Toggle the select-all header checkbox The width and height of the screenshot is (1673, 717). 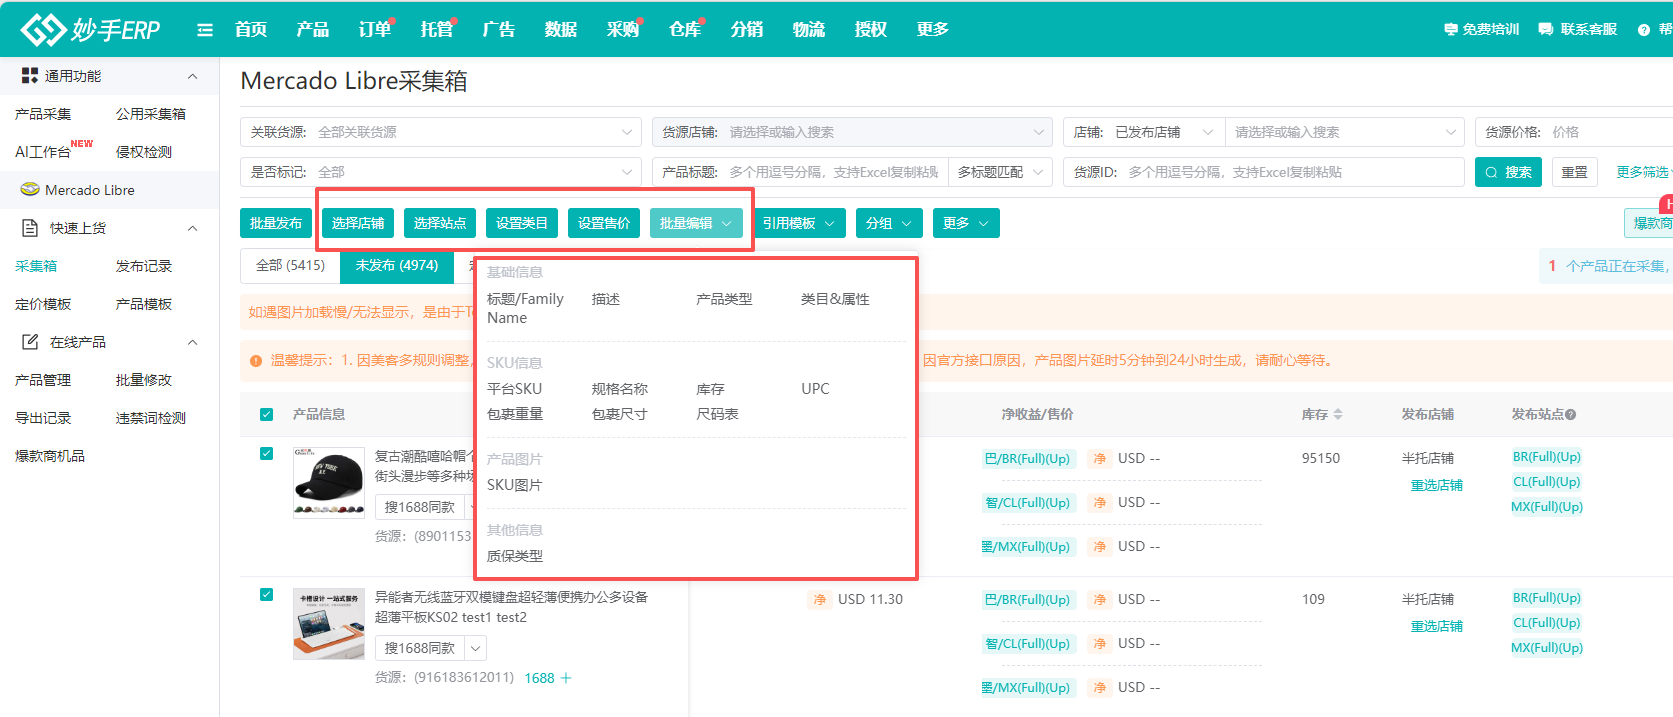pyautogui.click(x=266, y=414)
